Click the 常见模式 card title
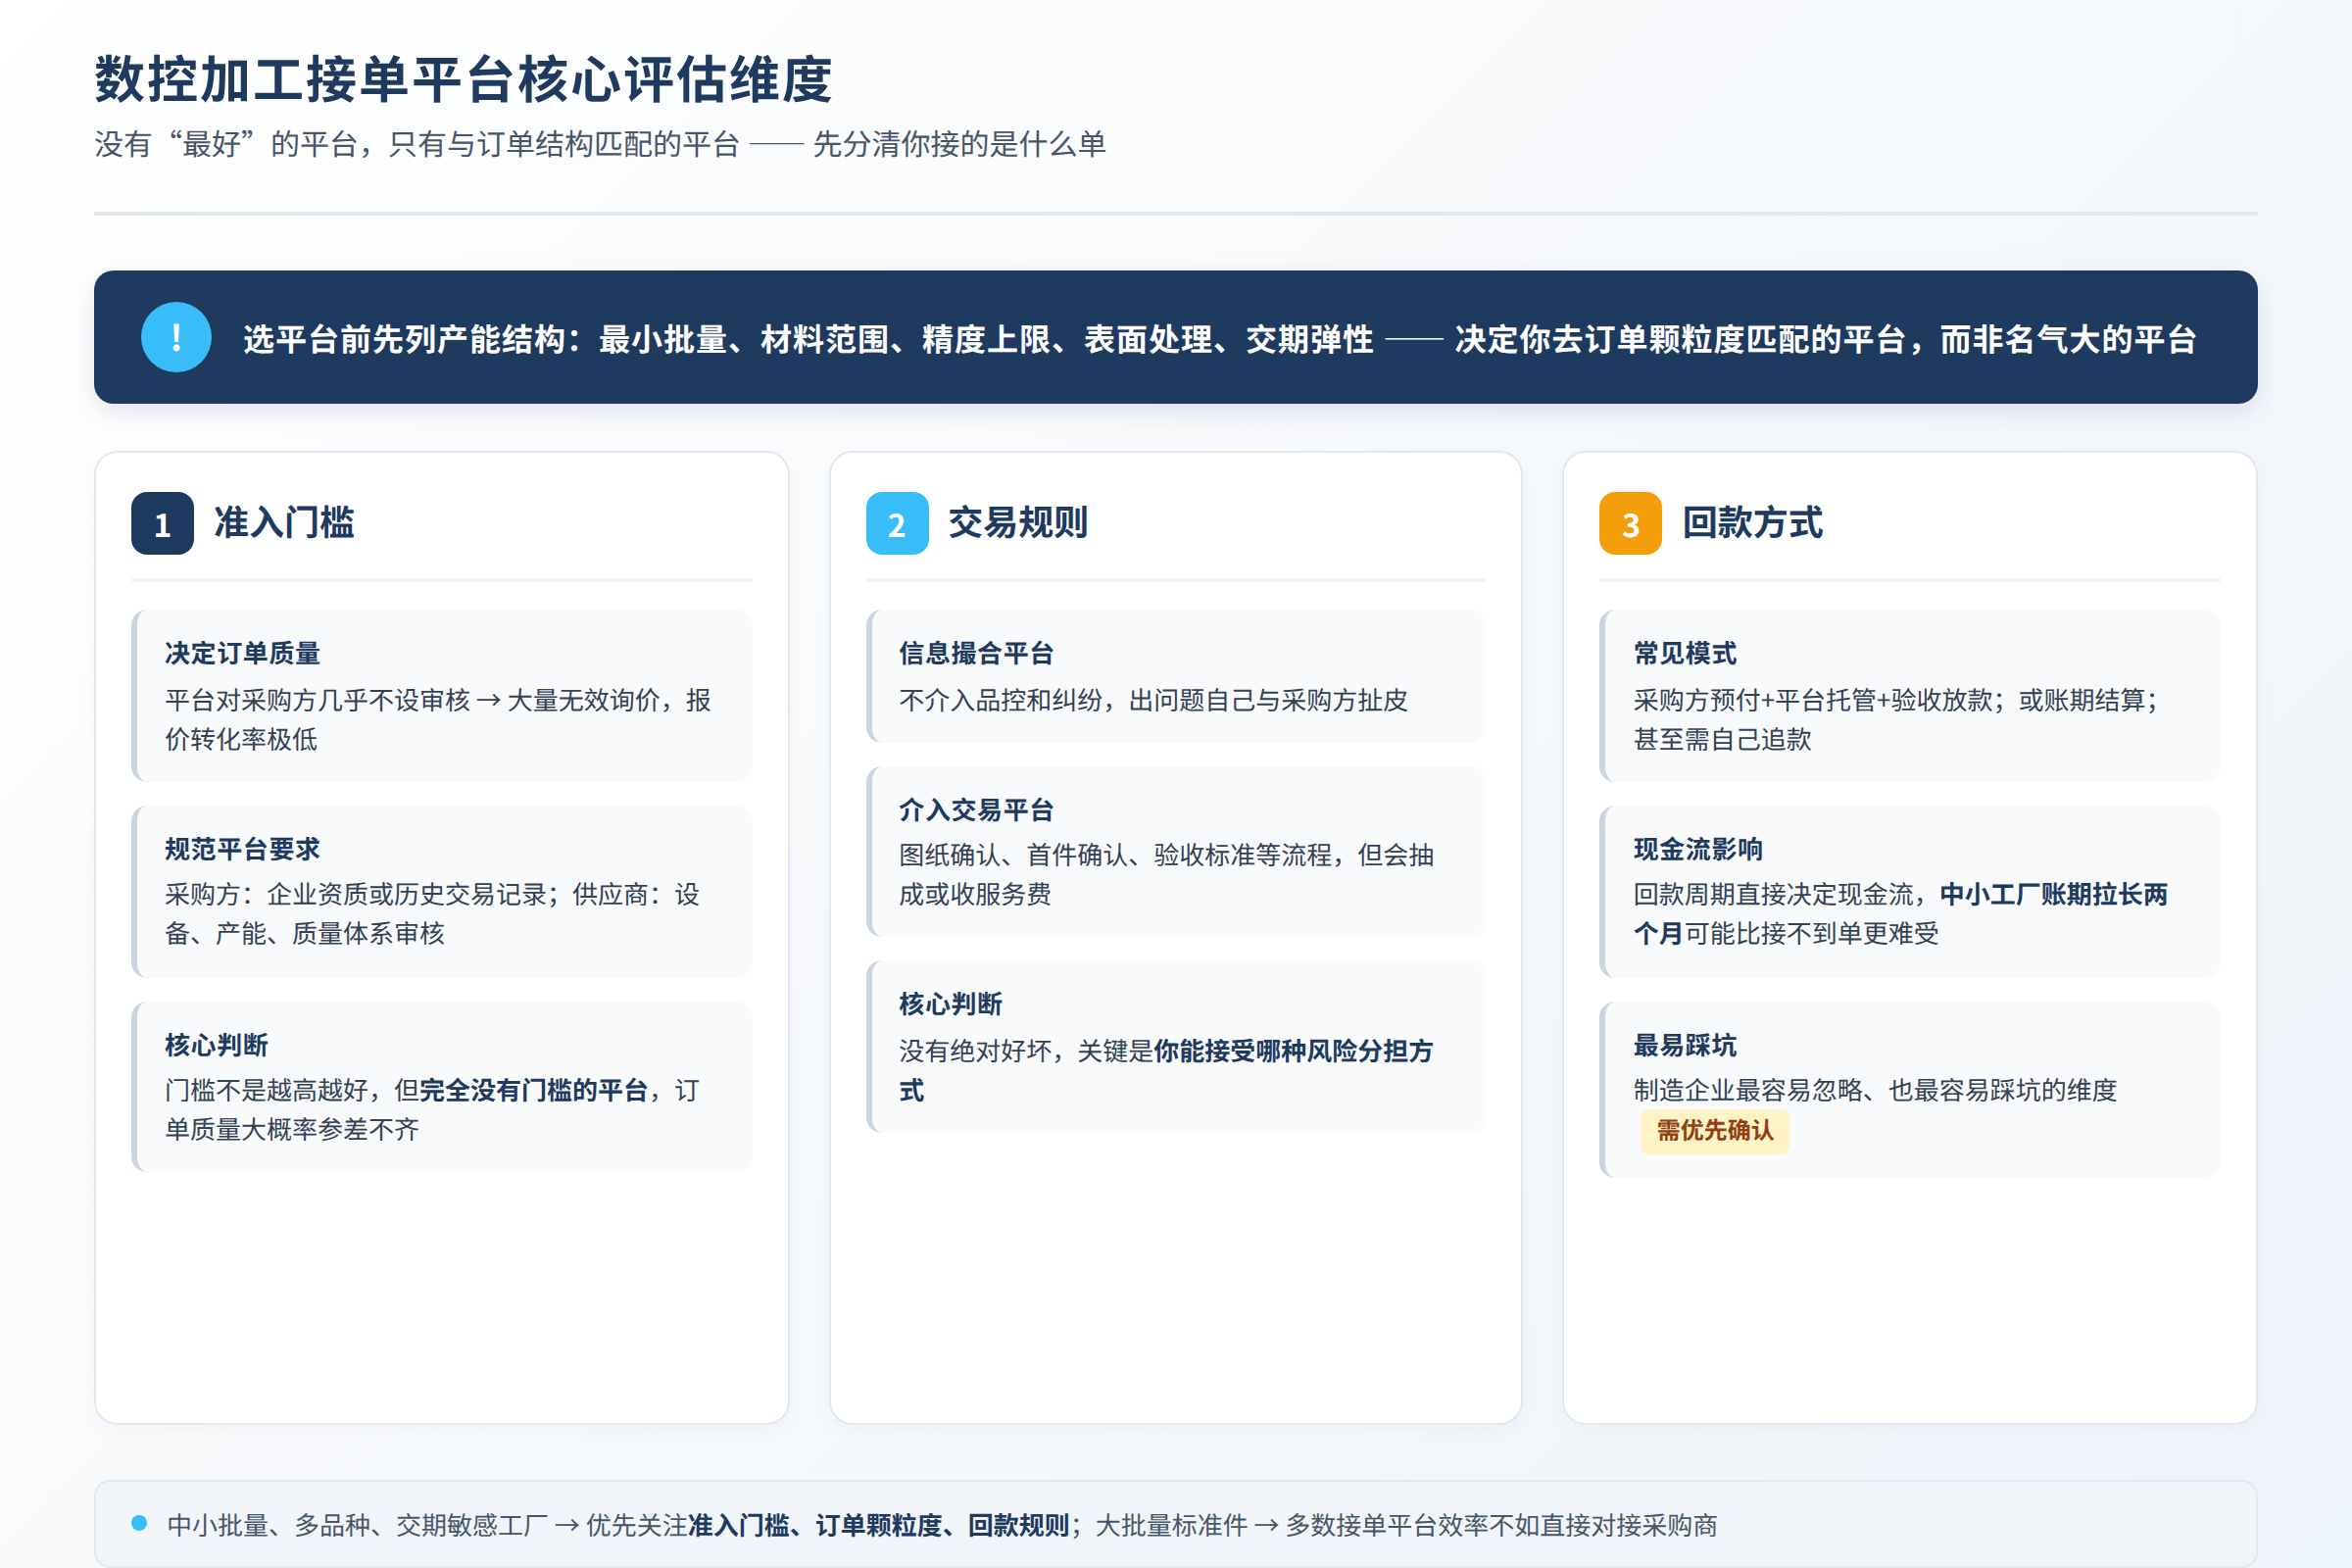Image resolution: width=2352 pixels, height=1568 pixels. click(x=1685, y=654)
